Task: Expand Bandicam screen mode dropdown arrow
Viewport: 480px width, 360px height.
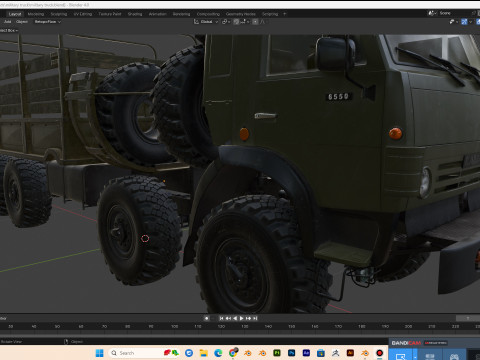Action: coord(415,355)
